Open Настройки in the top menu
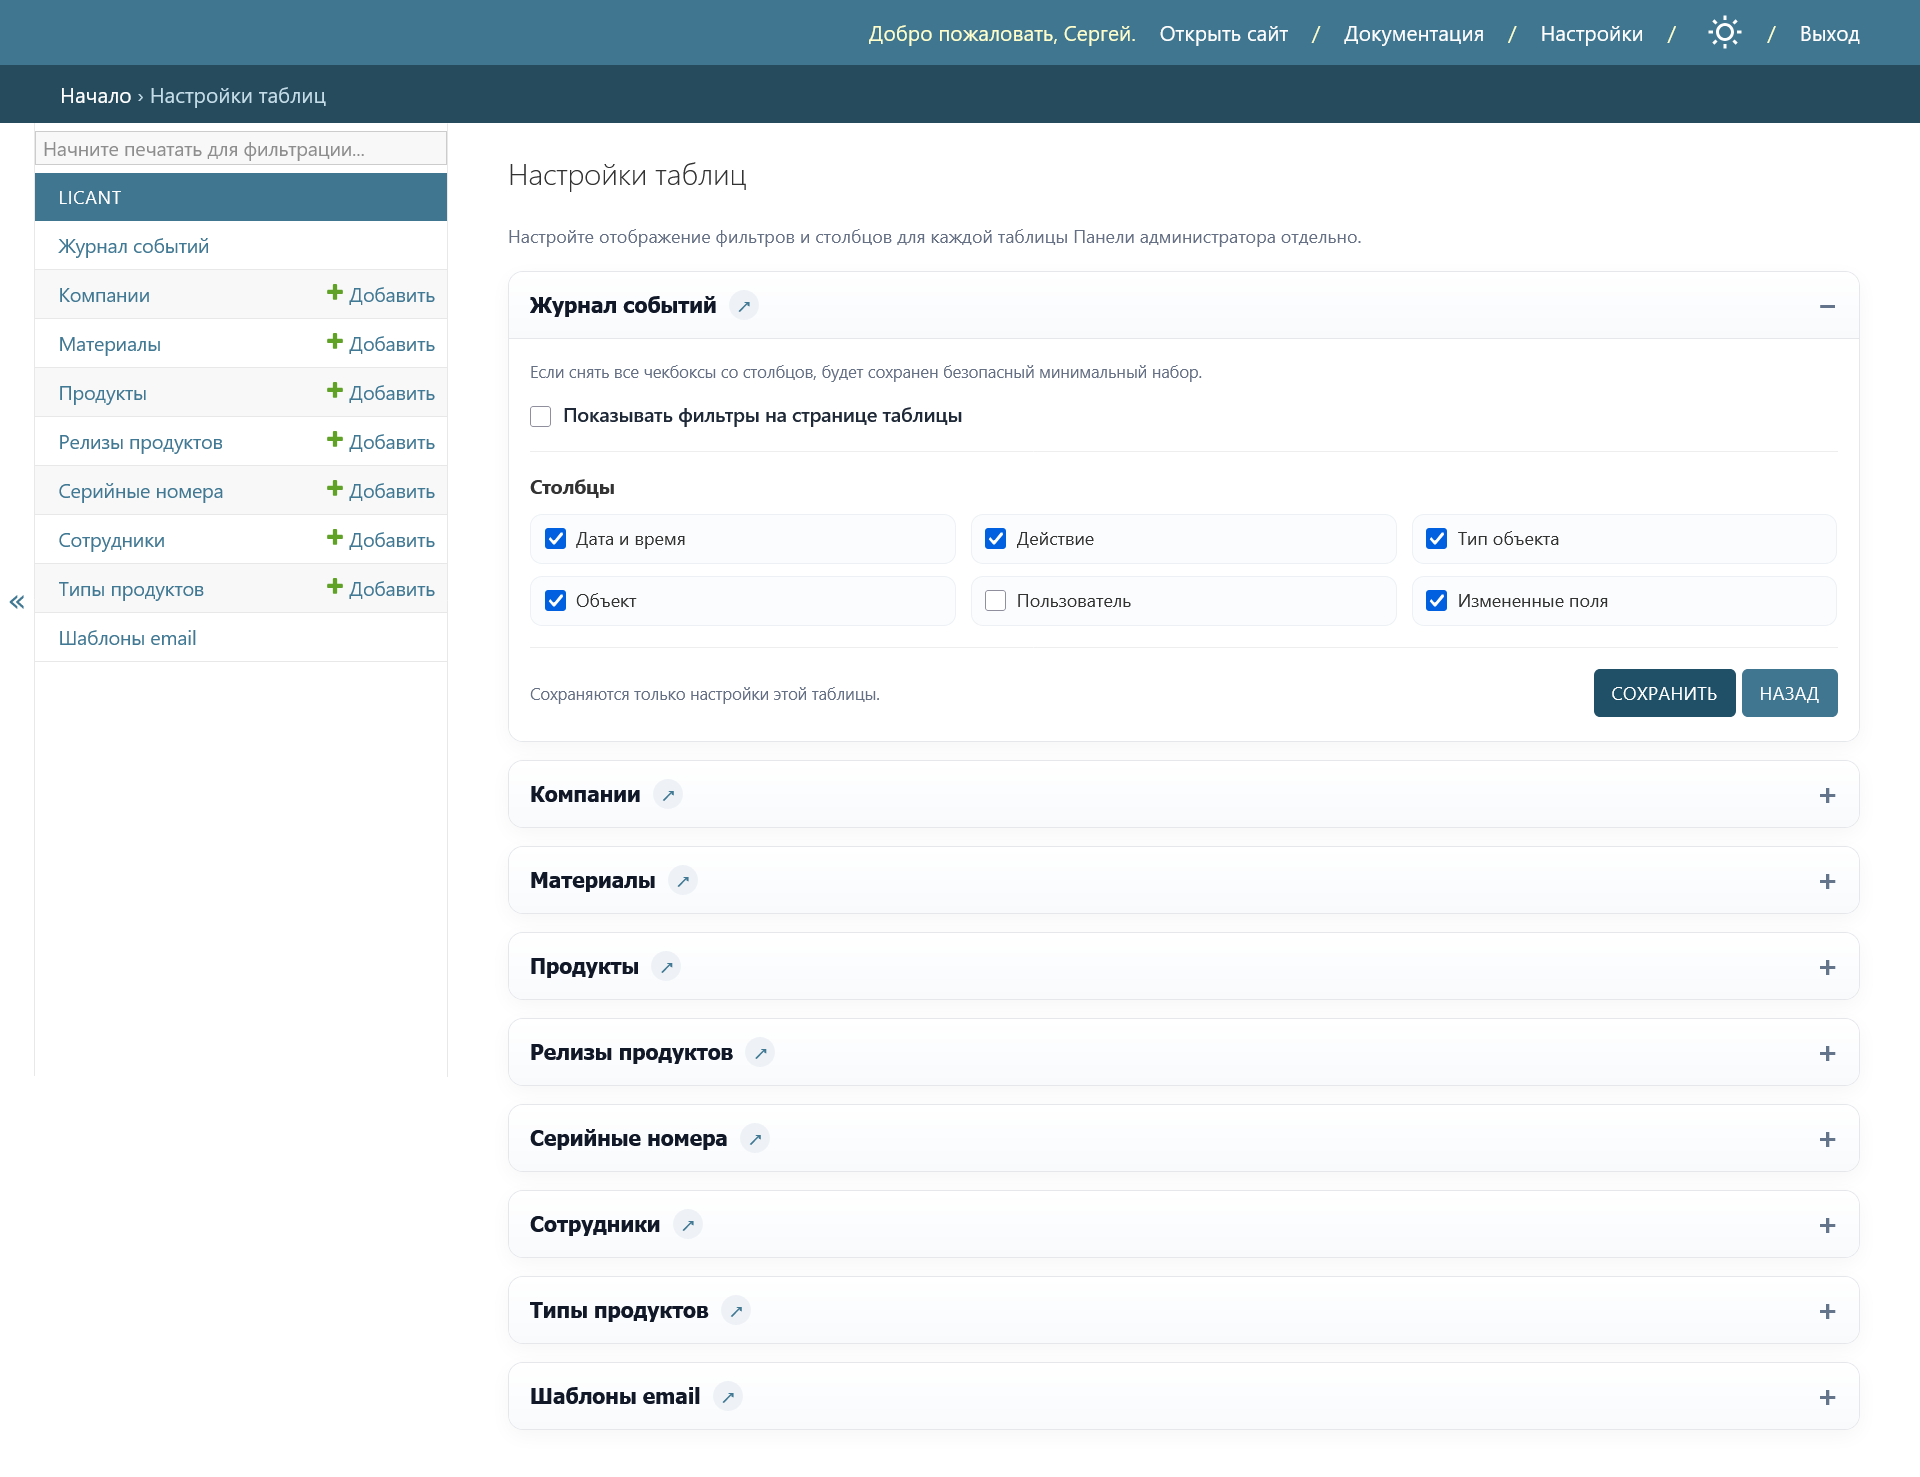 click(1591, 34)
